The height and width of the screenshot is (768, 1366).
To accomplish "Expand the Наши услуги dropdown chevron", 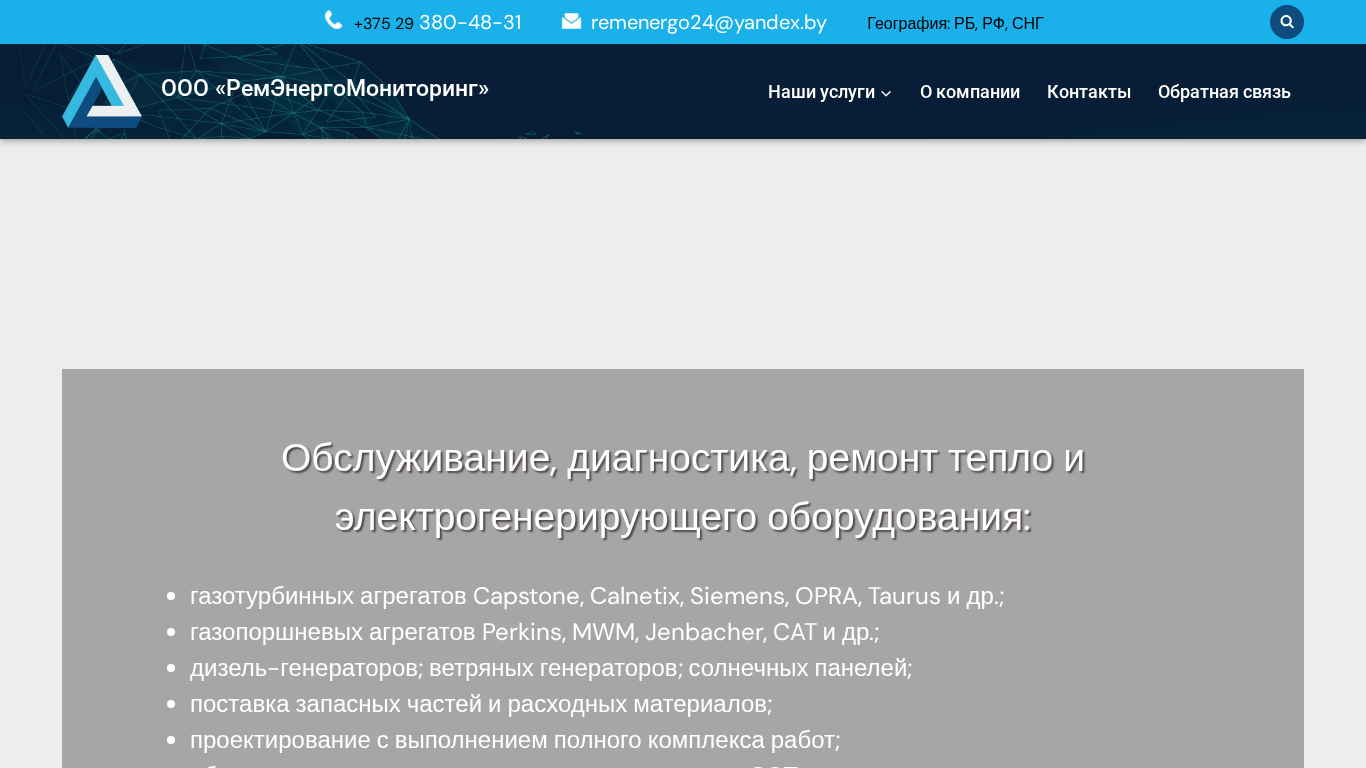I will click(x=886, y=93).
